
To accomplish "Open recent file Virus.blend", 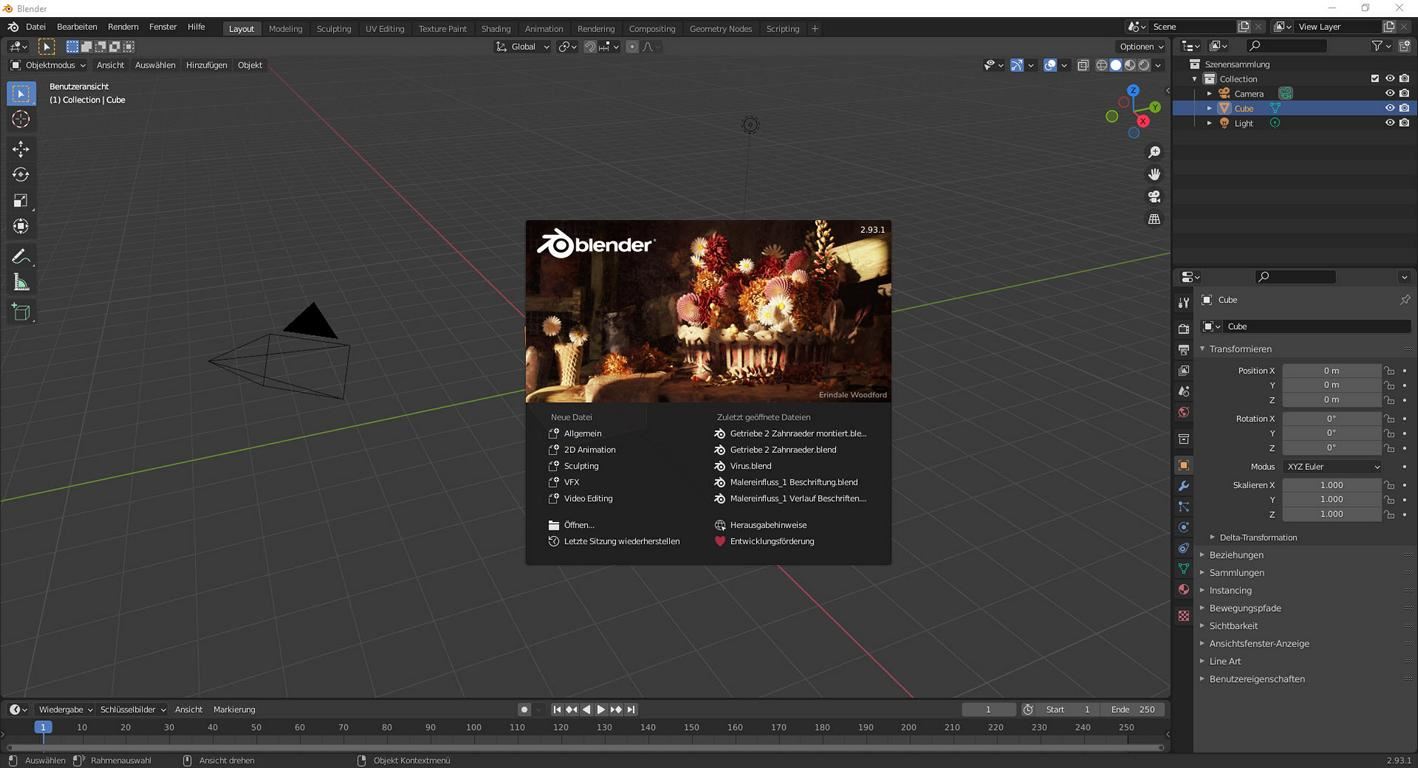I will click(x=750, y=466).
